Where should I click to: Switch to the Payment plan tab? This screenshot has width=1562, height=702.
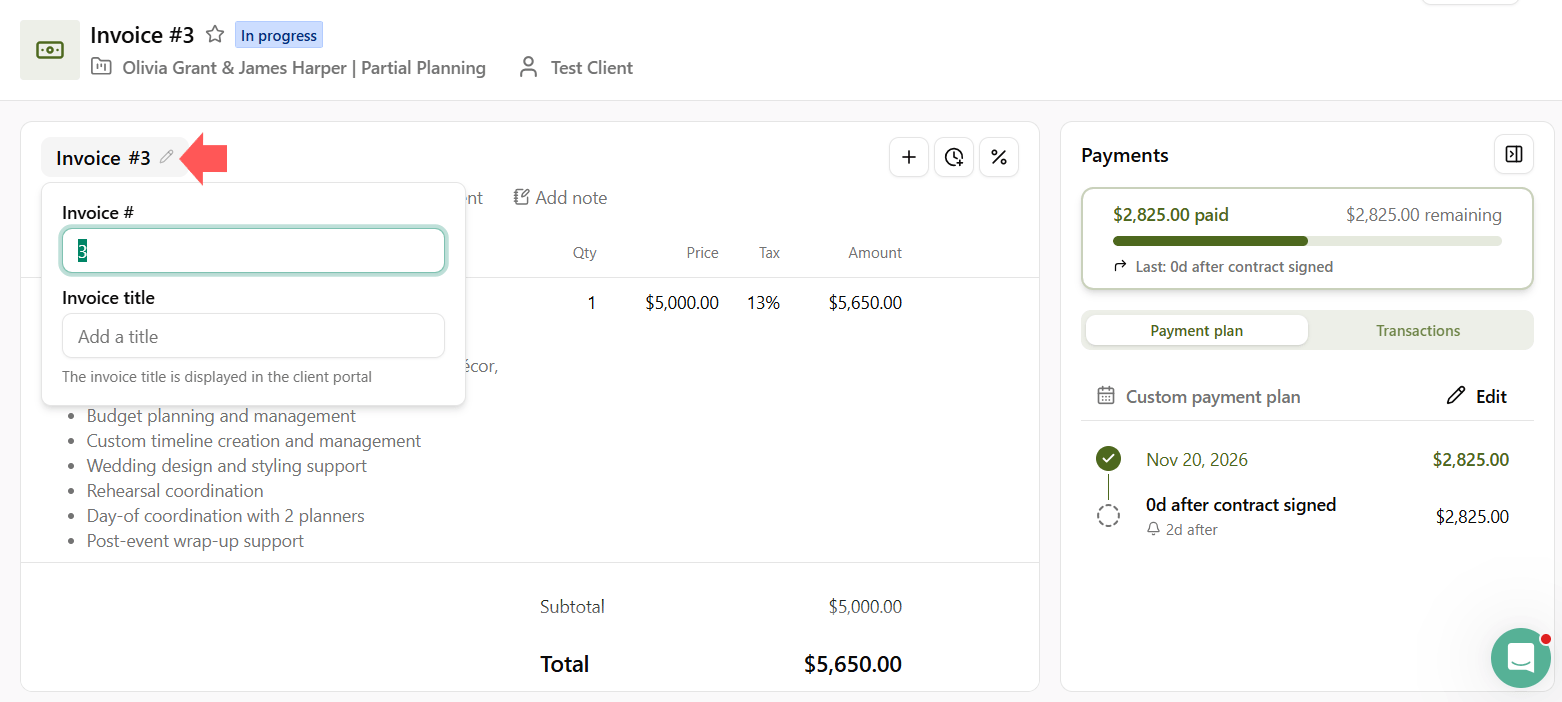[1196, 330]
